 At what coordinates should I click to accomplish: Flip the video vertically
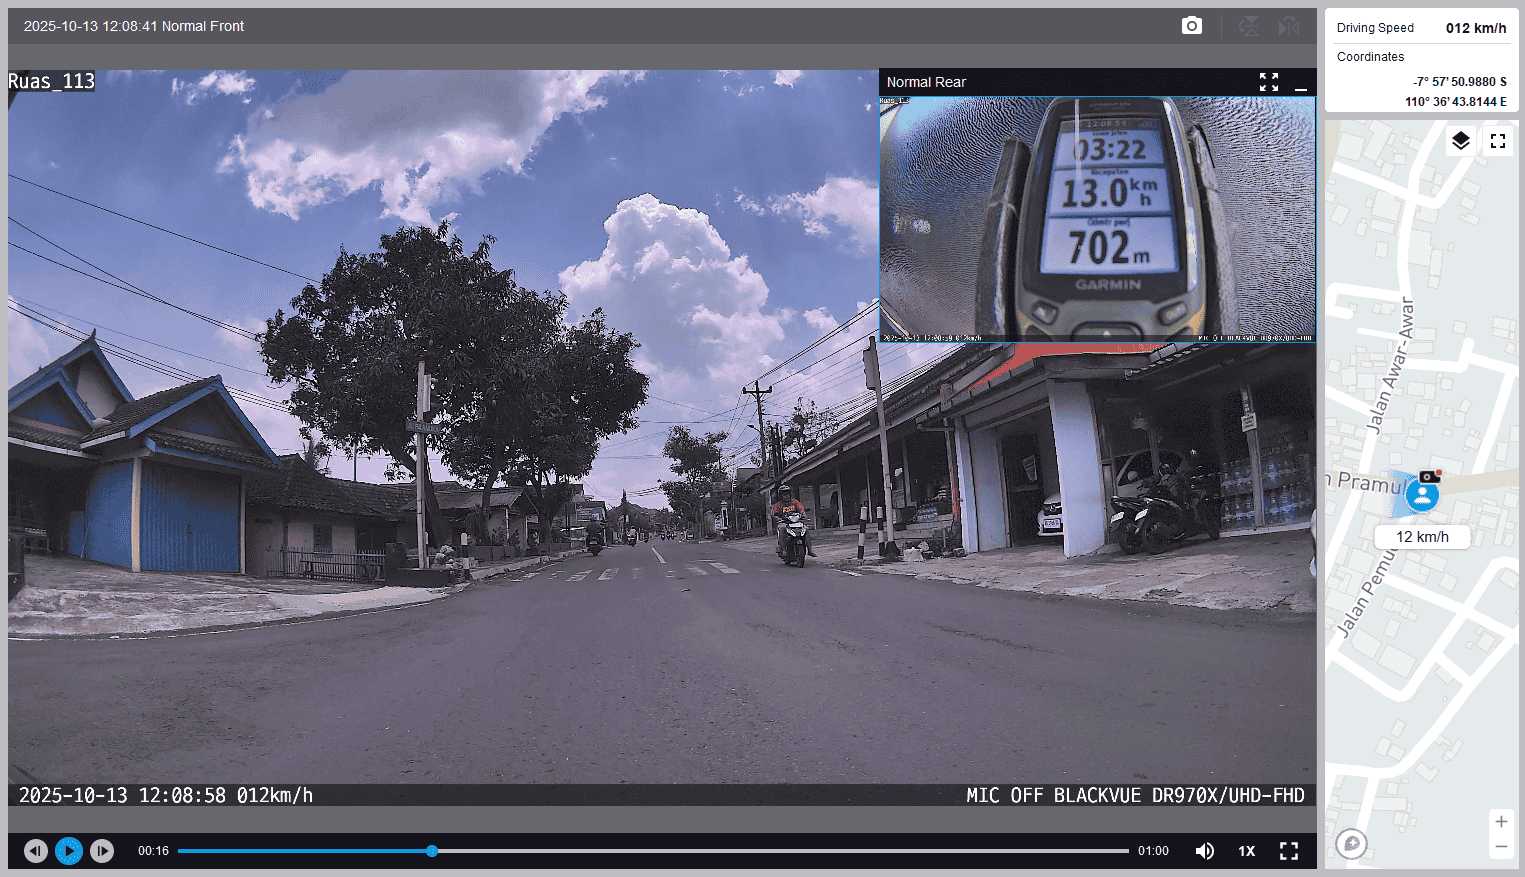point(1249,26)
